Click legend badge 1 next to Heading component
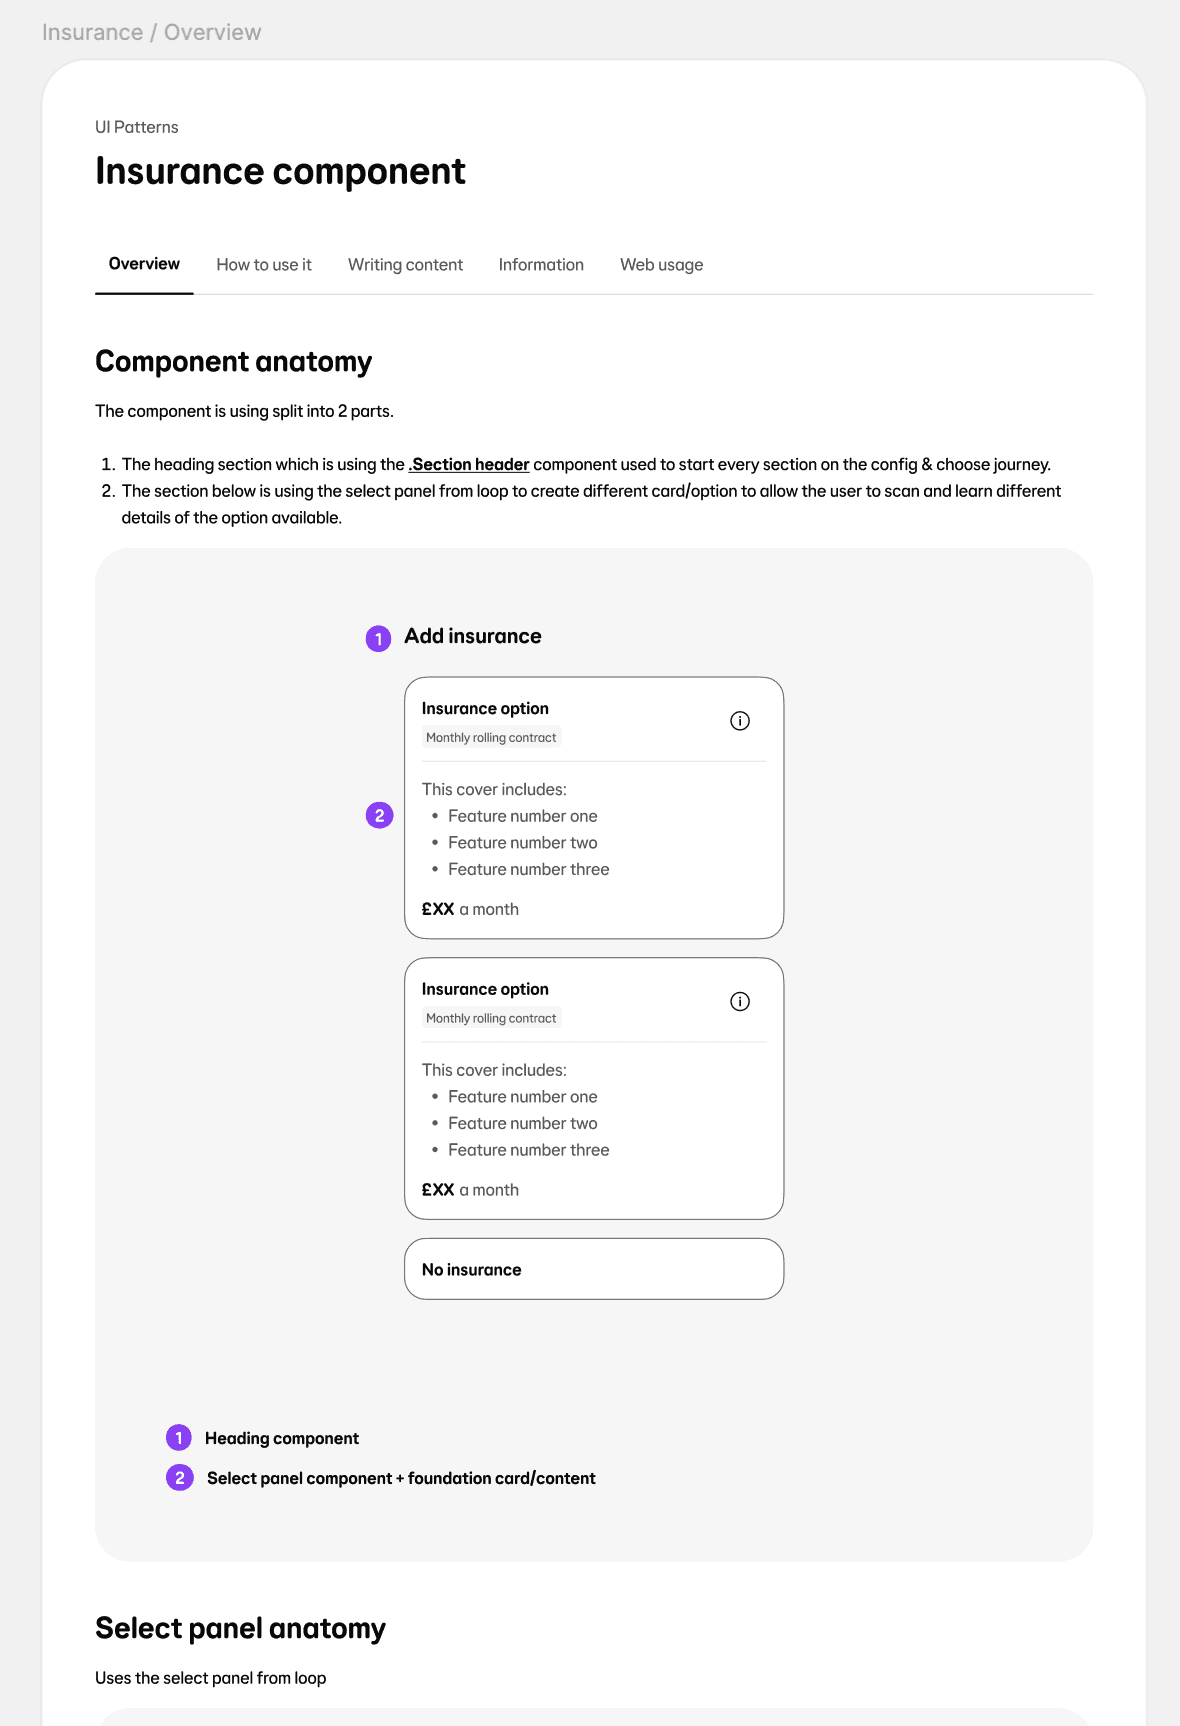1180x1726 pixels. click(x=179, y=1438)
